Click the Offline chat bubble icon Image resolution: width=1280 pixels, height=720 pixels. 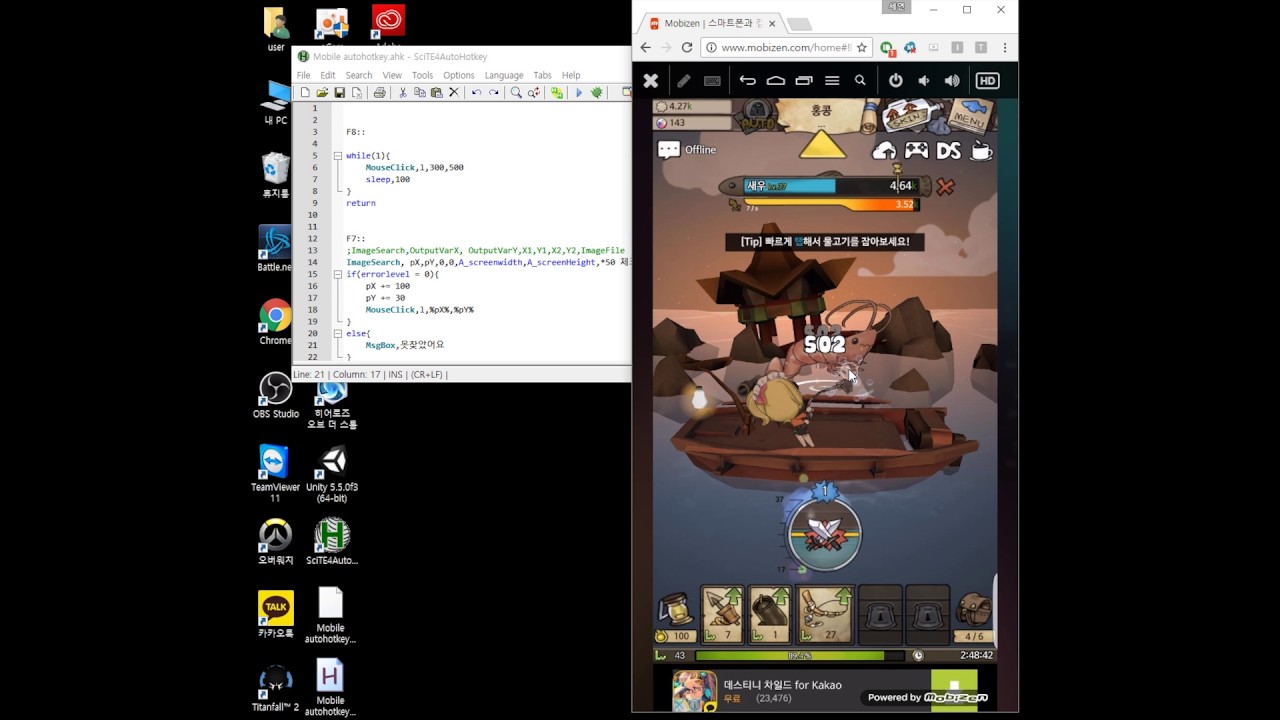(668, 150)
